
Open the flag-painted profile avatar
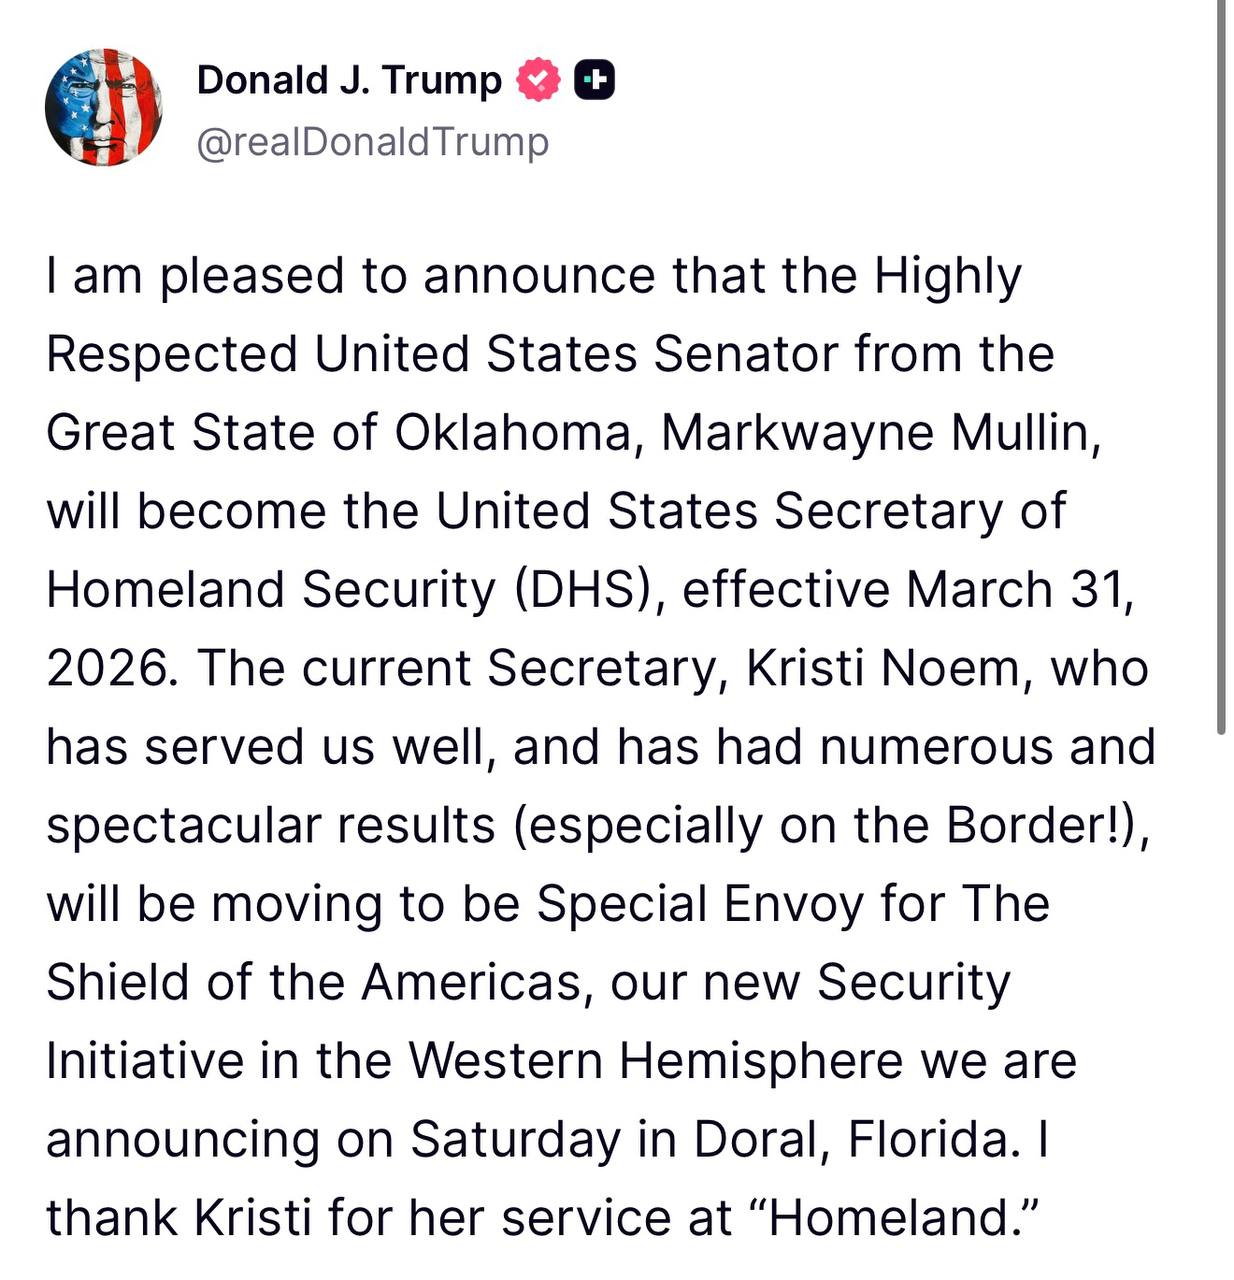click(103, 107)
